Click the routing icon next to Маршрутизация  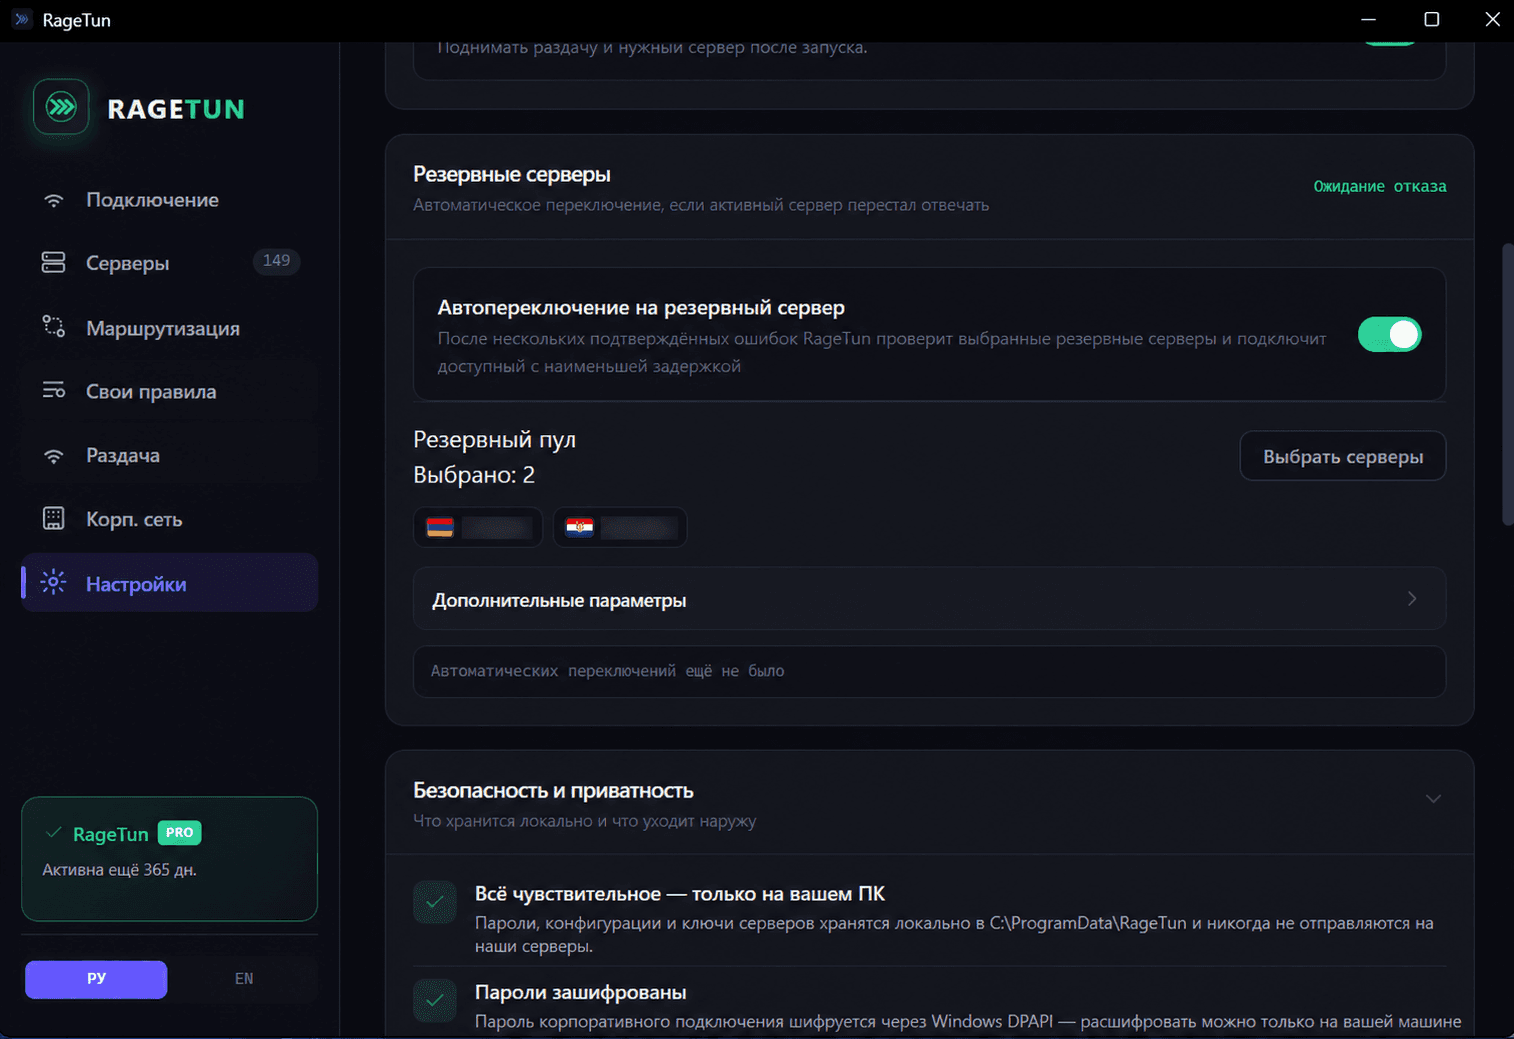click(54, 327)
